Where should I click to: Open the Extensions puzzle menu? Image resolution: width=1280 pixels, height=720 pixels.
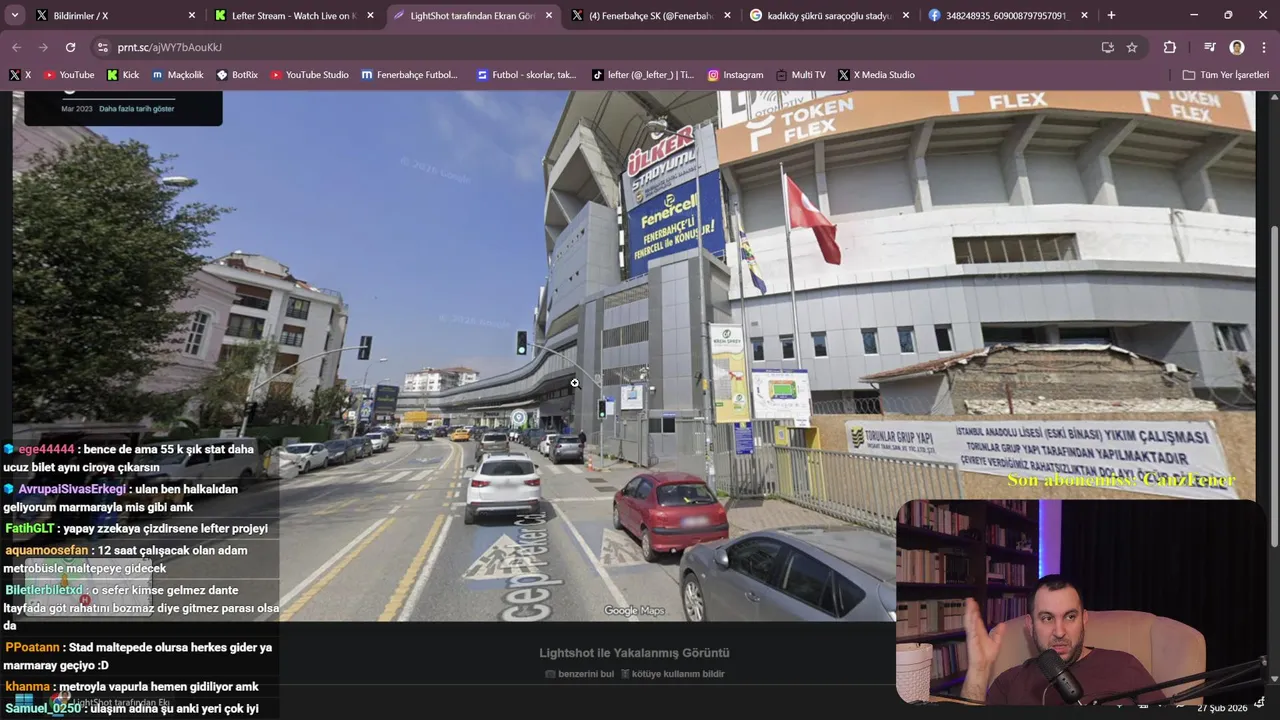click(1169, 47)
